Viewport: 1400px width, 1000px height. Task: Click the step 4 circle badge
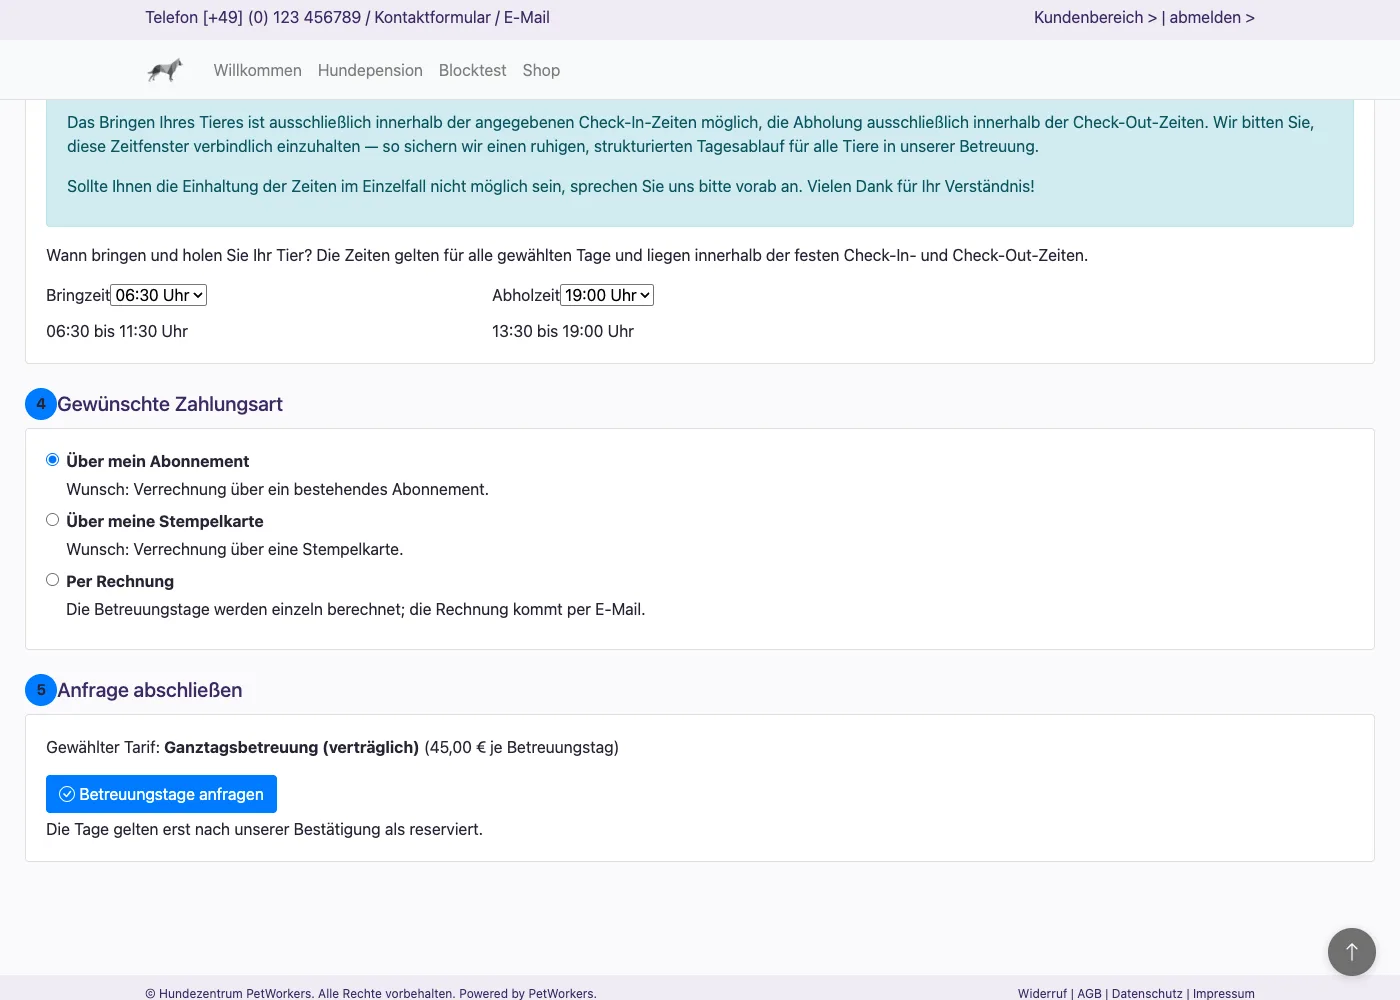pos(41,404)
